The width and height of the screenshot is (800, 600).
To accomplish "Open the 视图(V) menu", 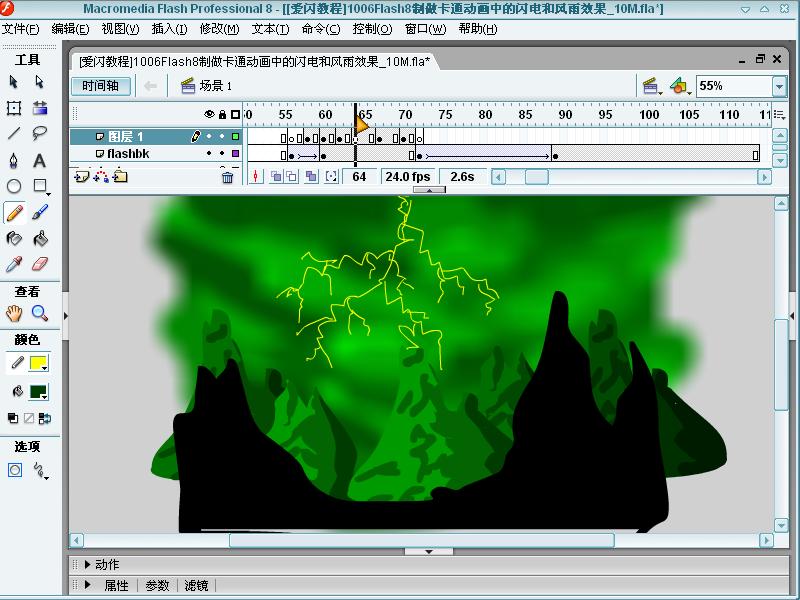I will 120,29.
